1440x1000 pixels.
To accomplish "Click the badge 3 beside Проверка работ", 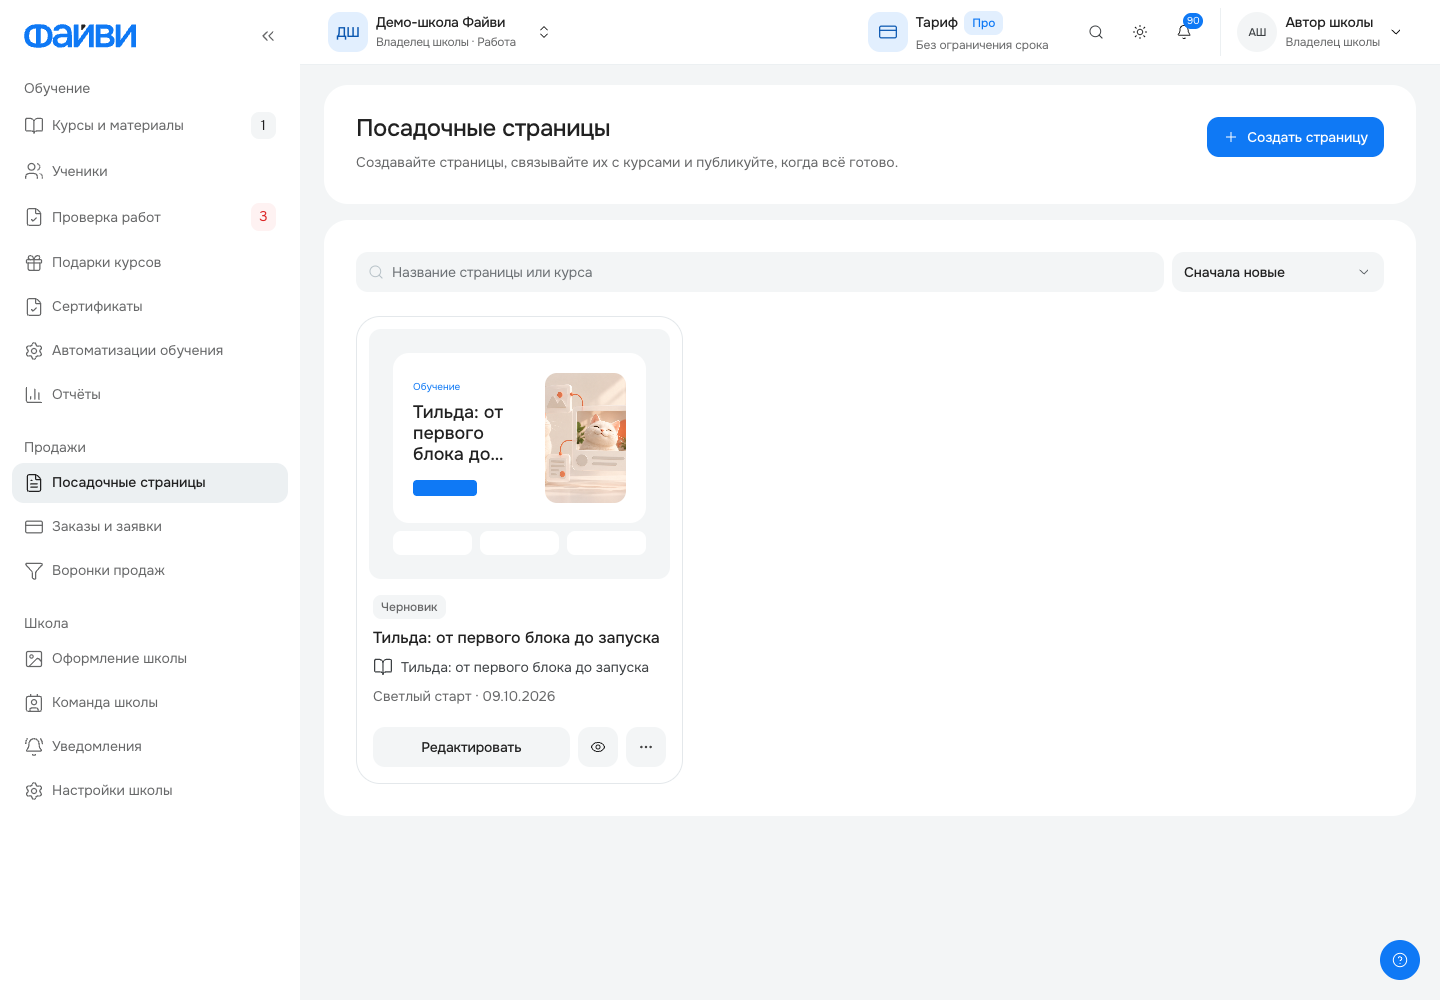I will click(263, 216).
